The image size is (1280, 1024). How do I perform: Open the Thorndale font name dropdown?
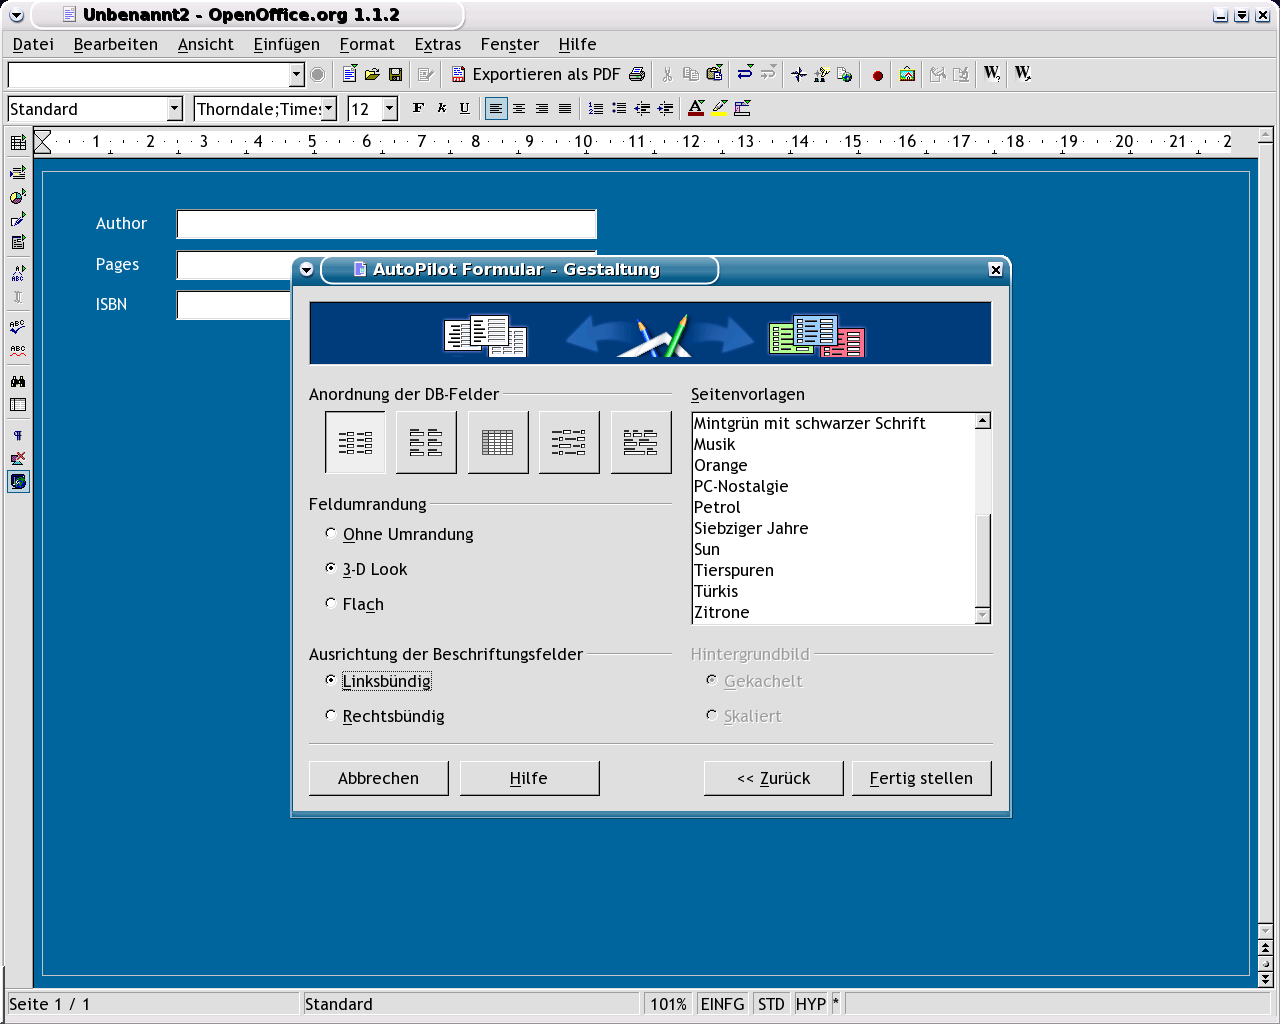tap(329, 109)
